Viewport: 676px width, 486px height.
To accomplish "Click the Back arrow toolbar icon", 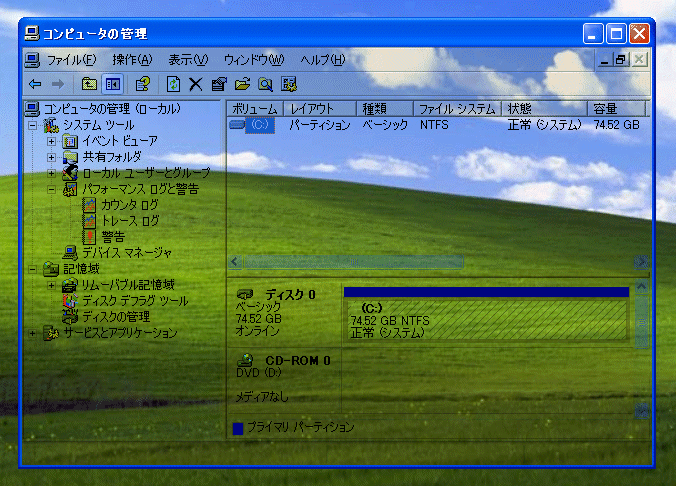I will point(35,84).
